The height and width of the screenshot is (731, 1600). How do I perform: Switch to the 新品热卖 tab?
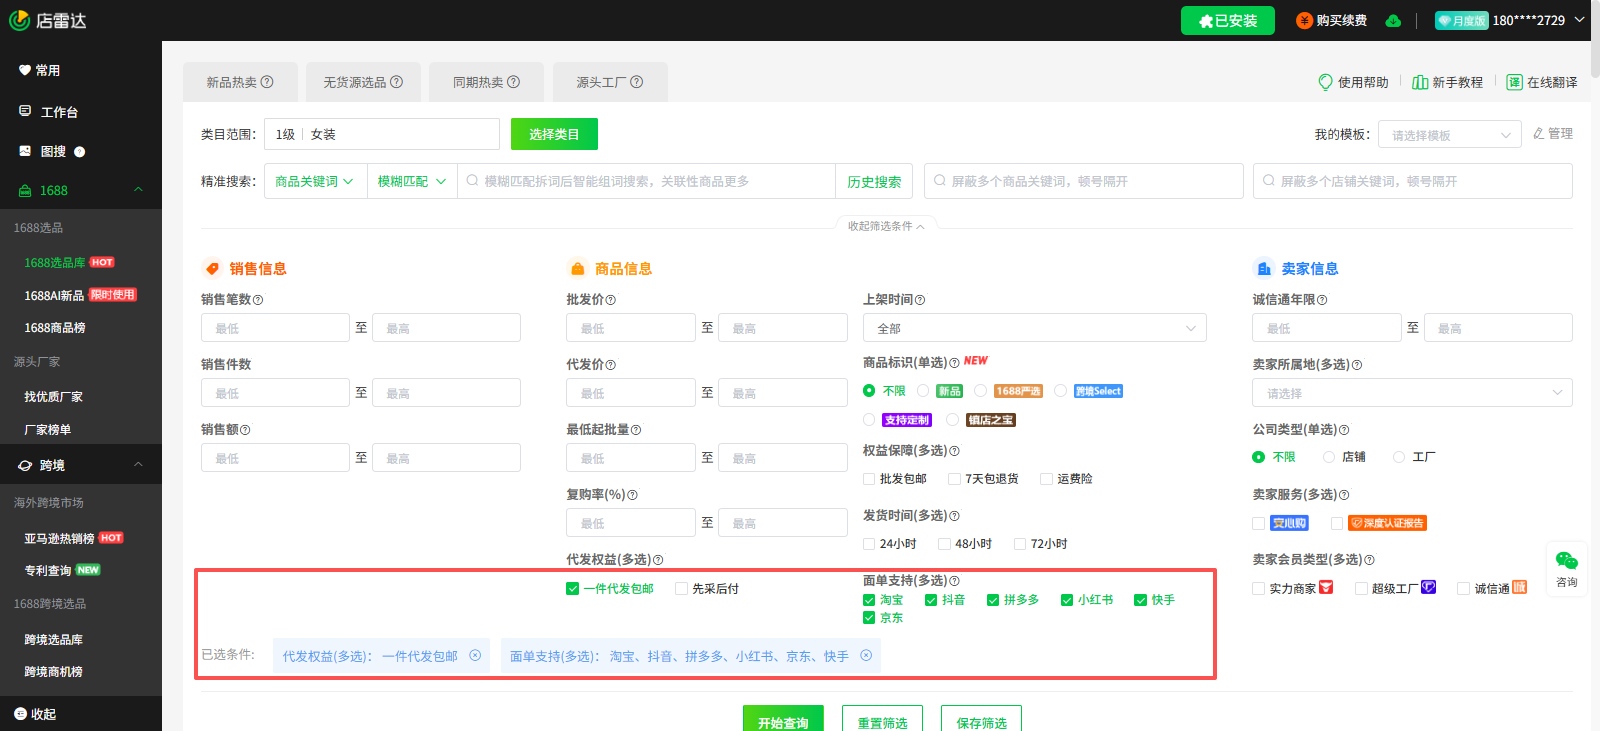tap(240, 82)
